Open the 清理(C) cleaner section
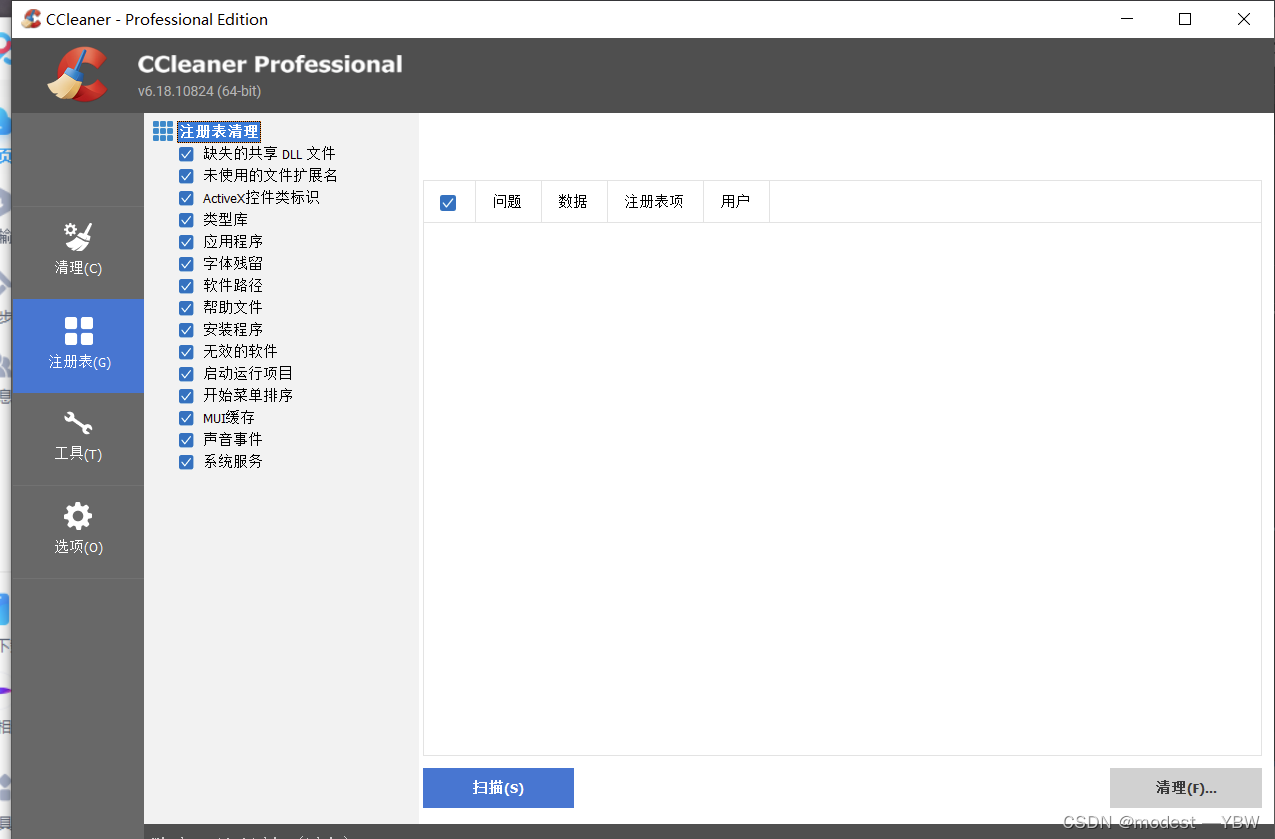 (78, 252)
